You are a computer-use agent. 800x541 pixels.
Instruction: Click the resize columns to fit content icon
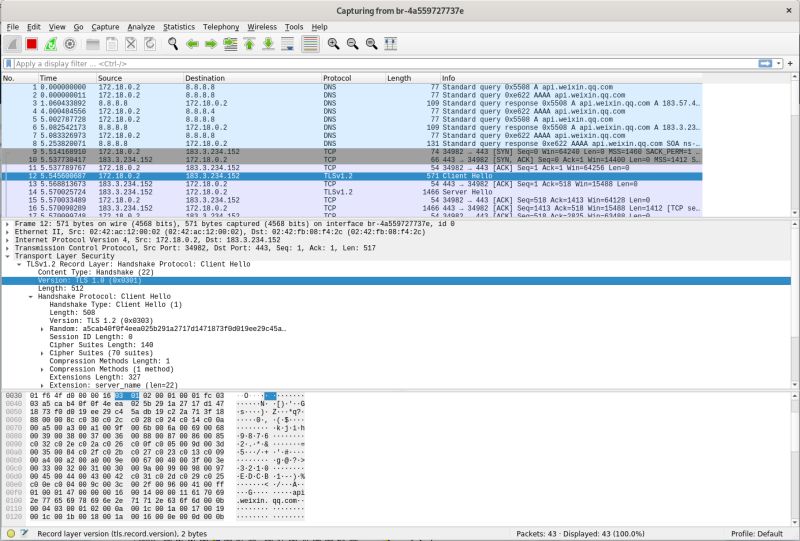click(391, 44)
